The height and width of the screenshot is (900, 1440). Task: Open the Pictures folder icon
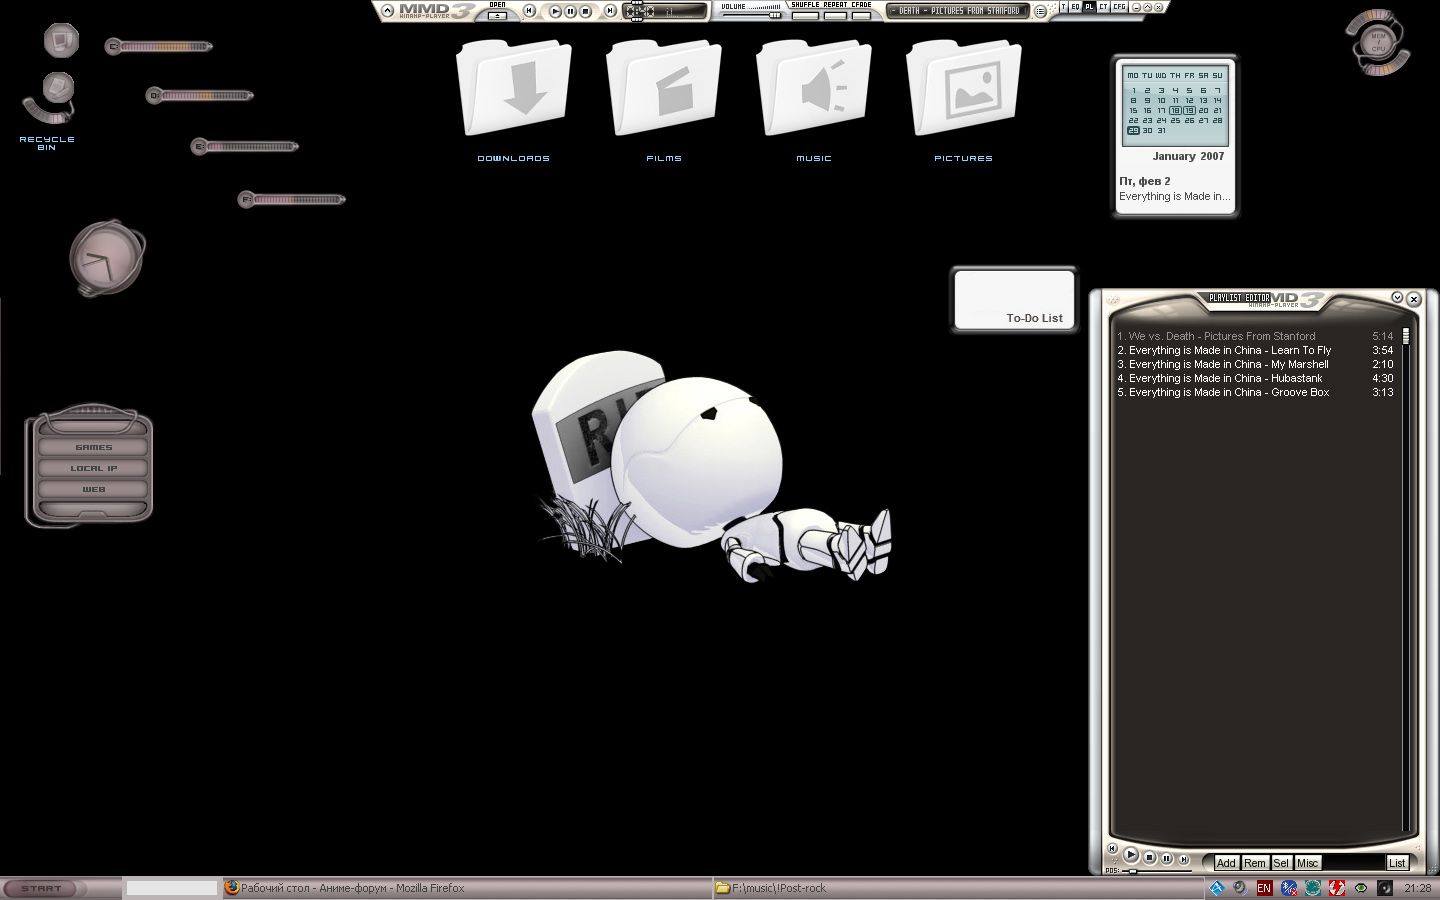[963, 91]
